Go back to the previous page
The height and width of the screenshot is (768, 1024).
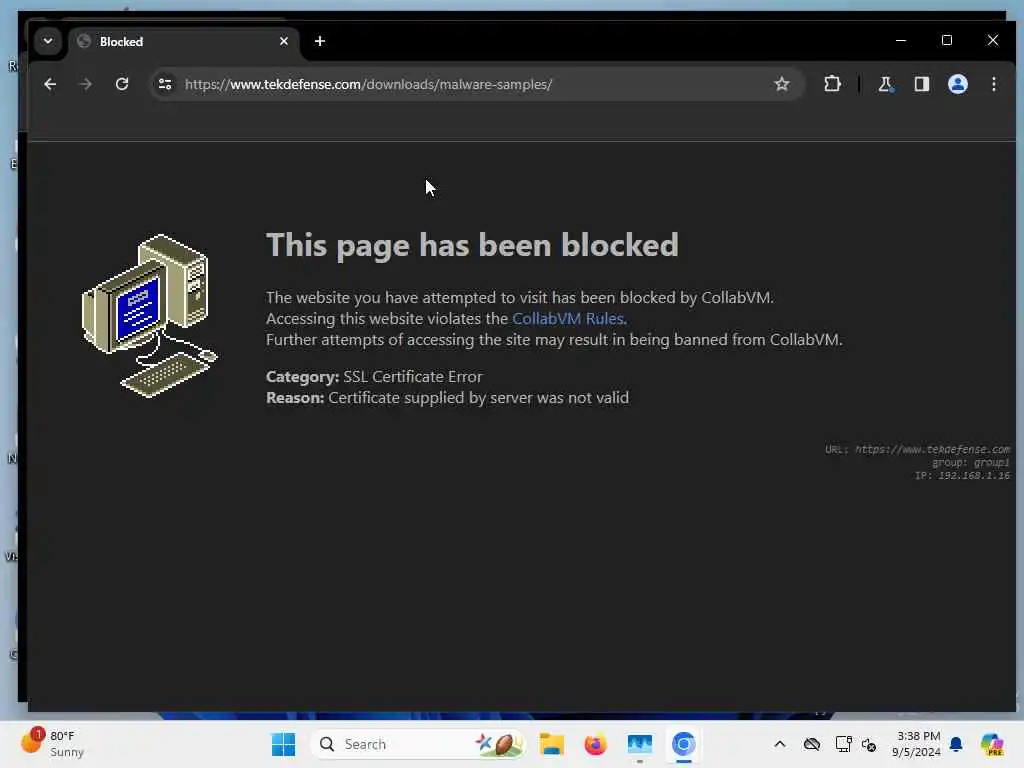pyautogui.click(x=50, y=84)
